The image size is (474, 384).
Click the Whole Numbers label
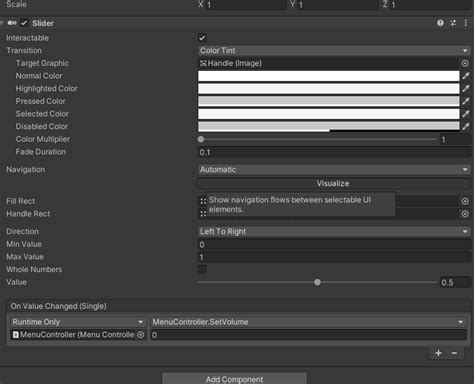point(34,269)
